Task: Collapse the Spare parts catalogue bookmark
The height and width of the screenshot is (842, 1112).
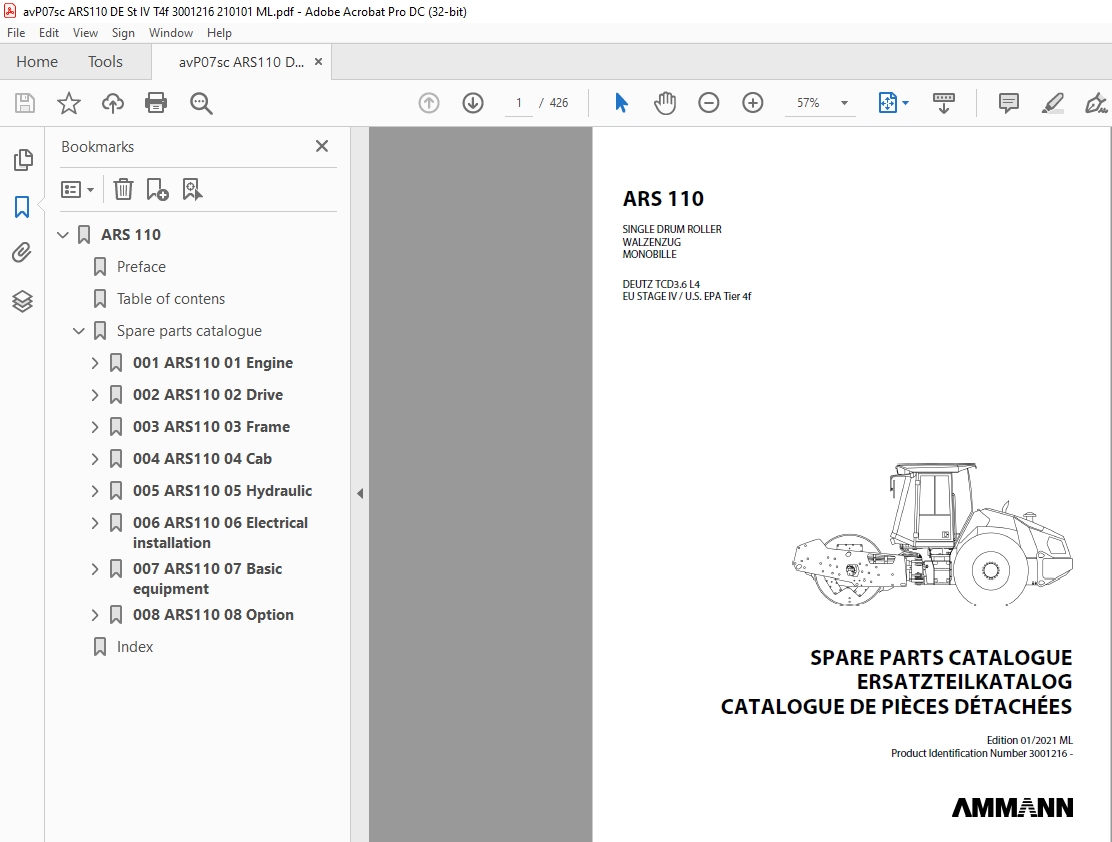Action: coord(79,331)
